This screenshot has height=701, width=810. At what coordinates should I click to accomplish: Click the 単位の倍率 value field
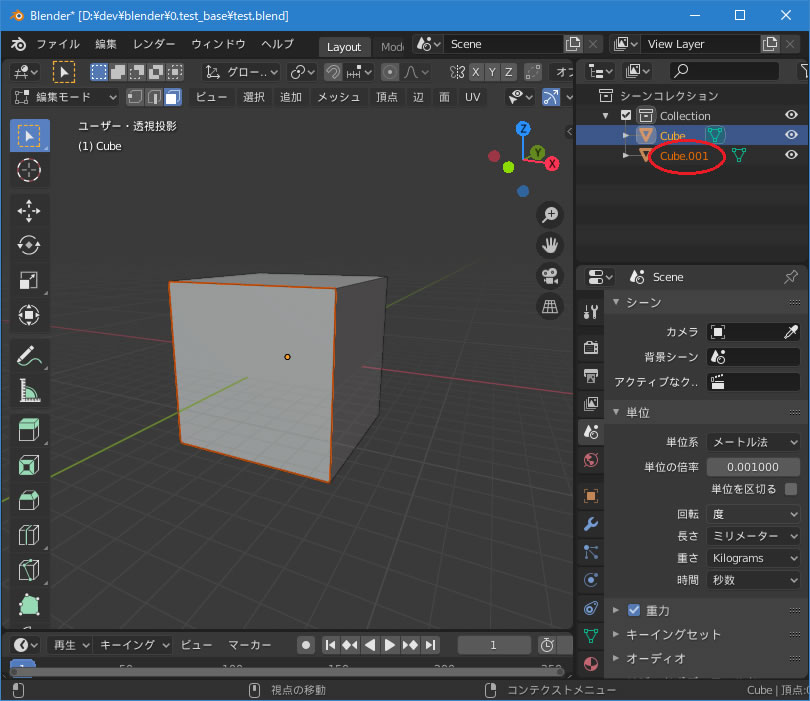pyautogui.click(x=753, y=467)
